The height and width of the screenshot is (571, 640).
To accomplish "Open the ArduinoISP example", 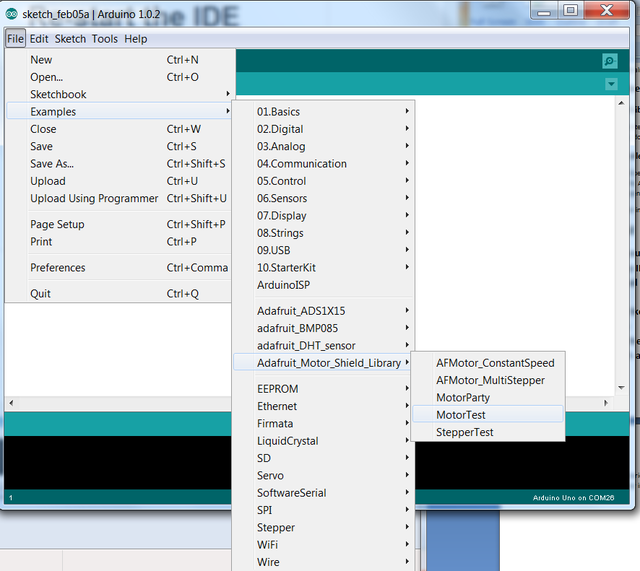I will pos(283,285).
